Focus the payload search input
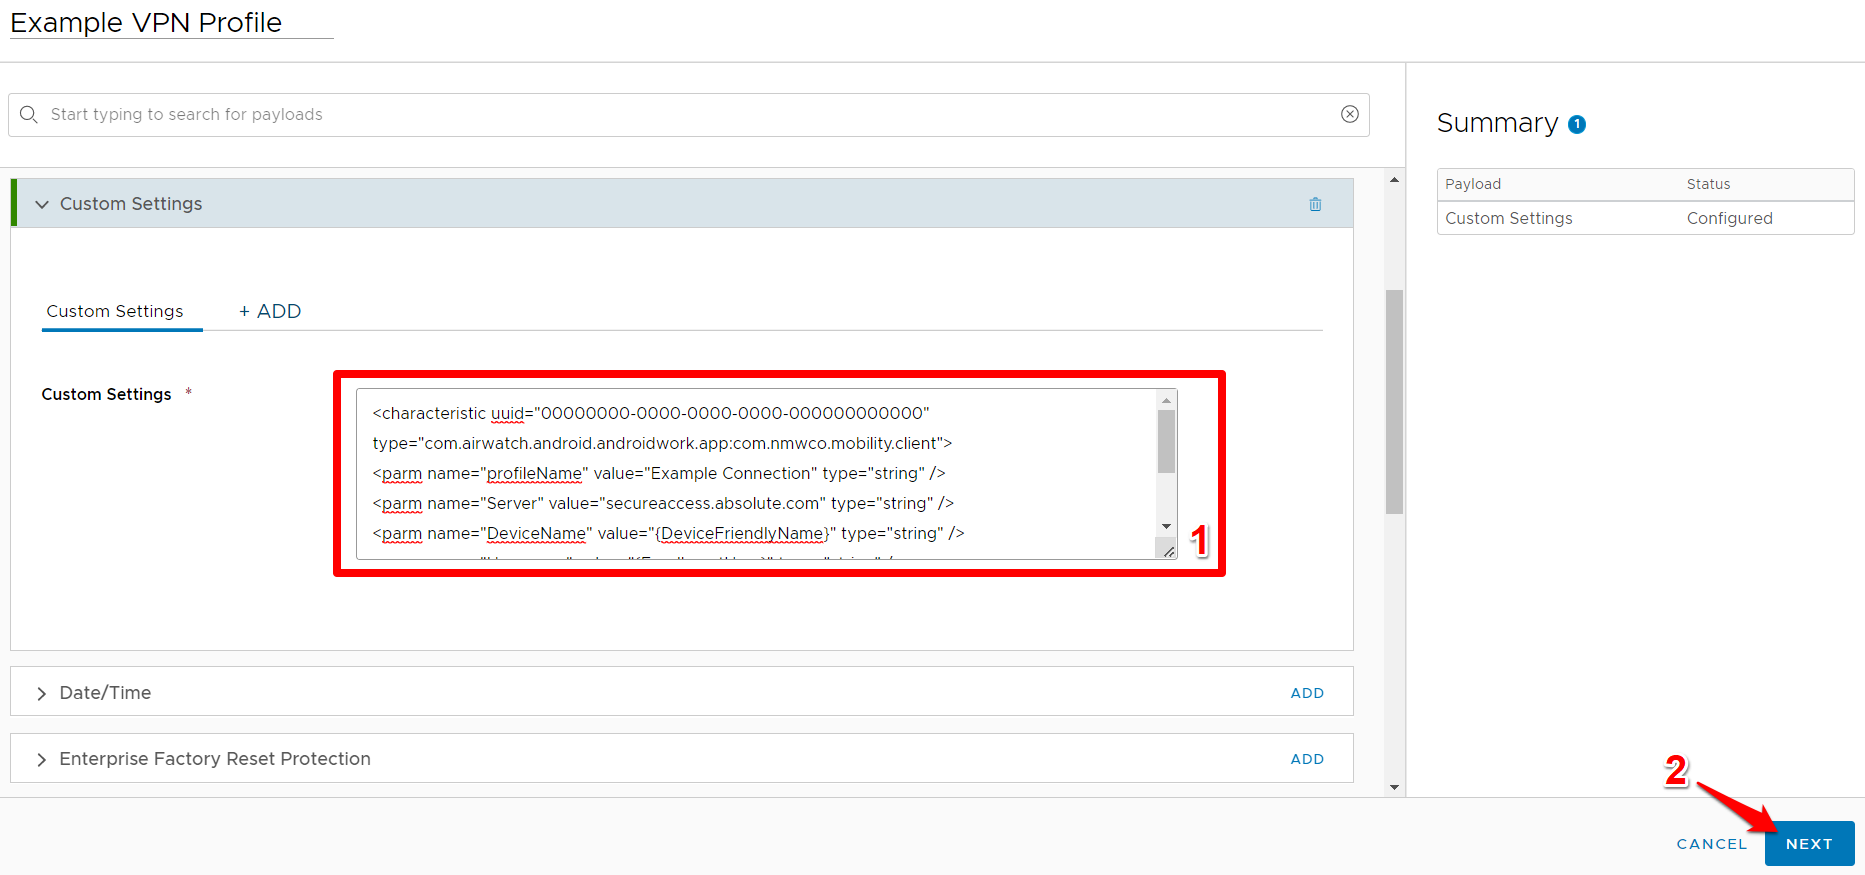Viewport: 1865px width, 875px height. tap(688, 114)
